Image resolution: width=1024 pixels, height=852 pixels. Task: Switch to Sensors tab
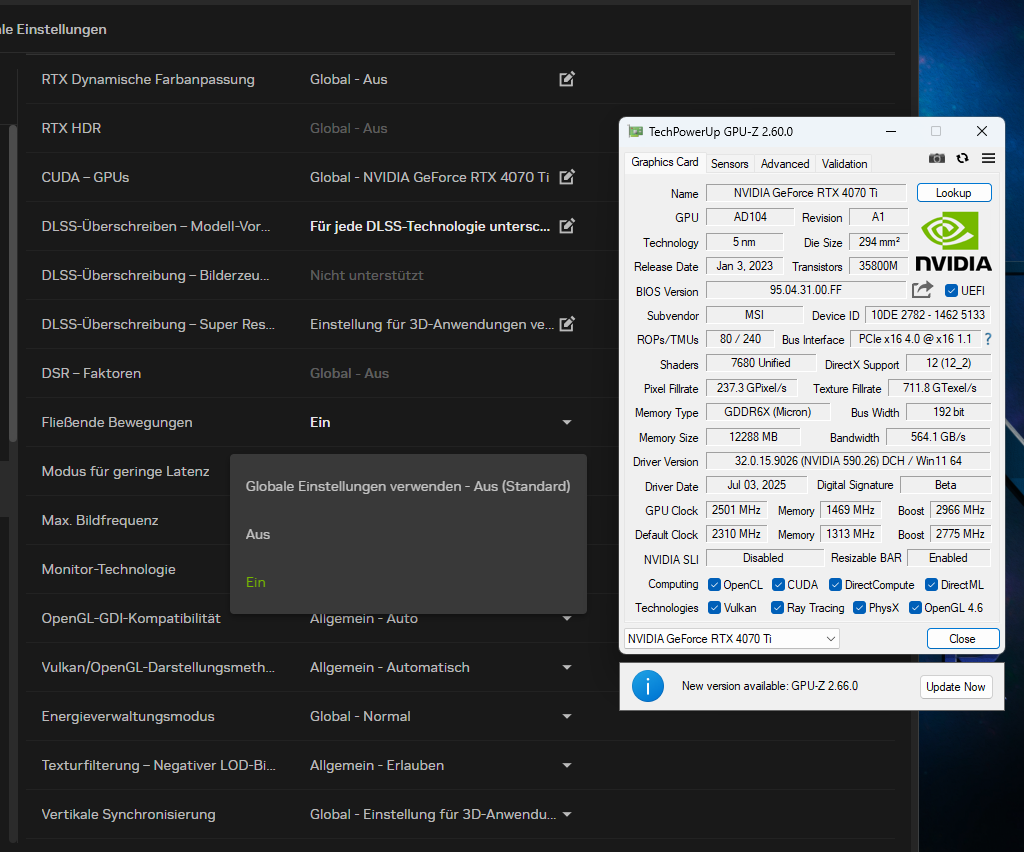coord(729,164)
